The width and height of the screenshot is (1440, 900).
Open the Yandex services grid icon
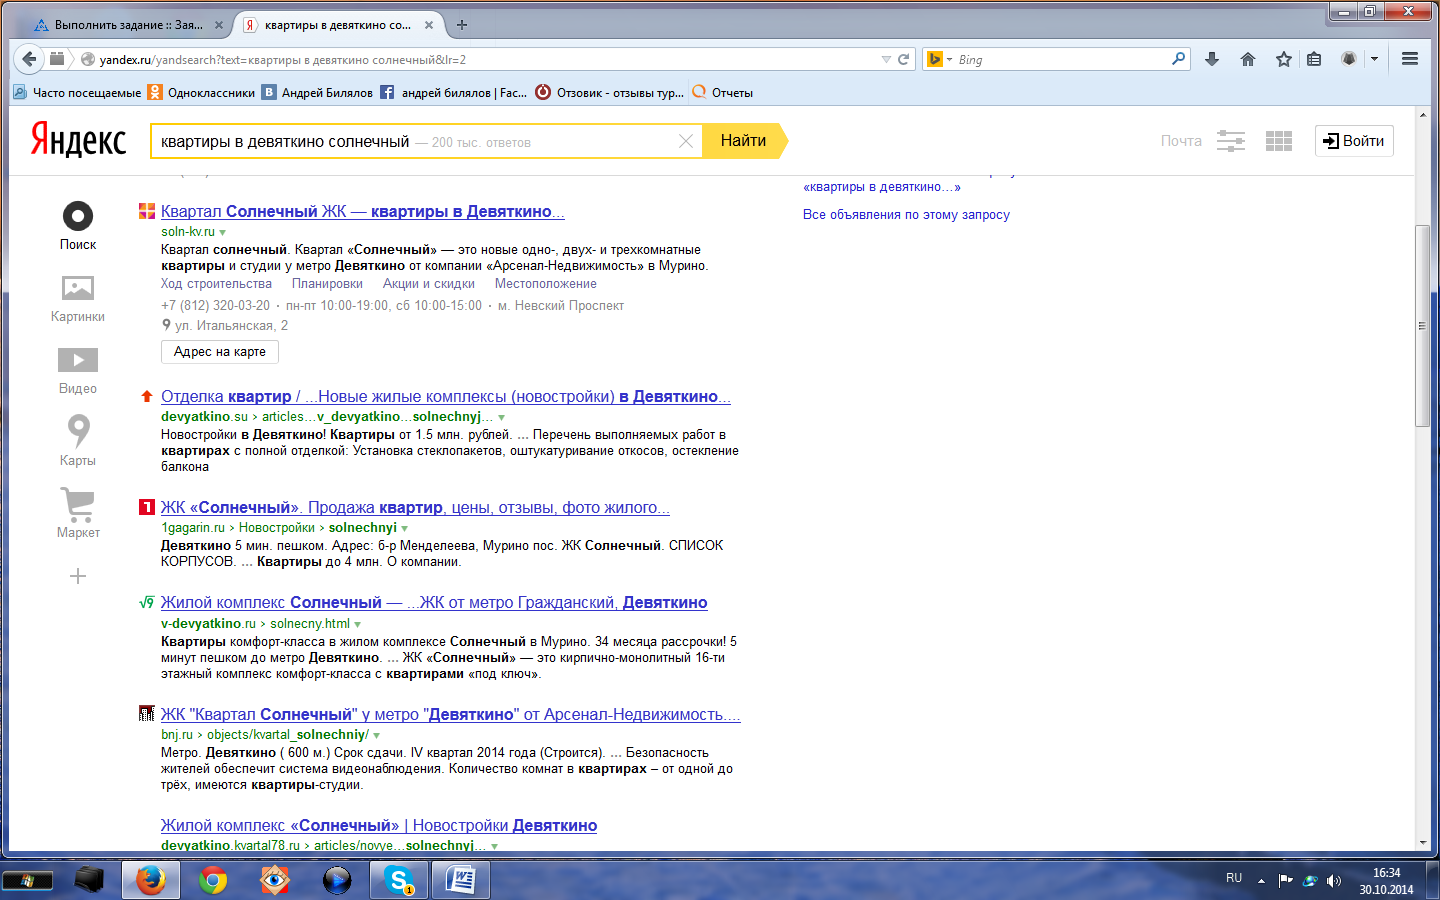(1279, 141)
